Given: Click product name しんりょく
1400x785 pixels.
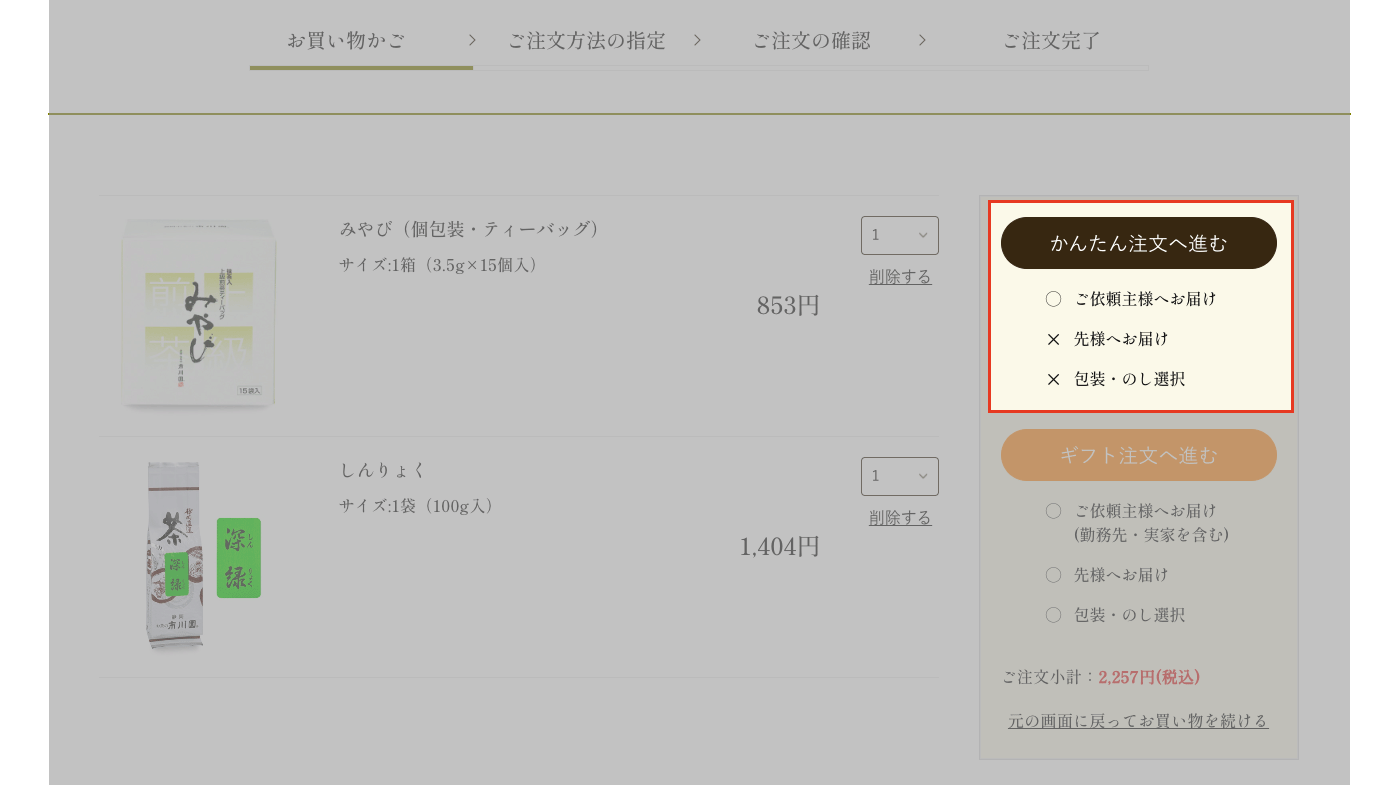Looking at the screenshot, I should pos(383,470).
